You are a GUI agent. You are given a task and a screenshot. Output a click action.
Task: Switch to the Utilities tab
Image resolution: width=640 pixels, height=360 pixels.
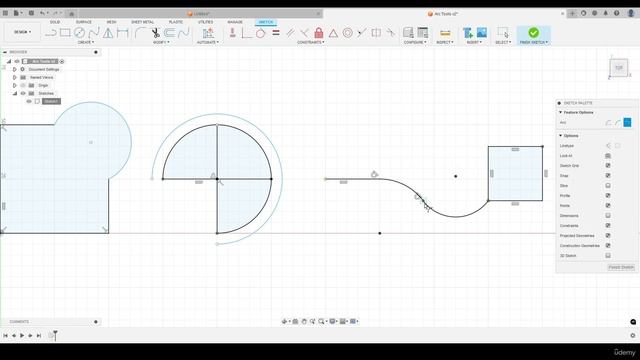(x=206, y=22)
